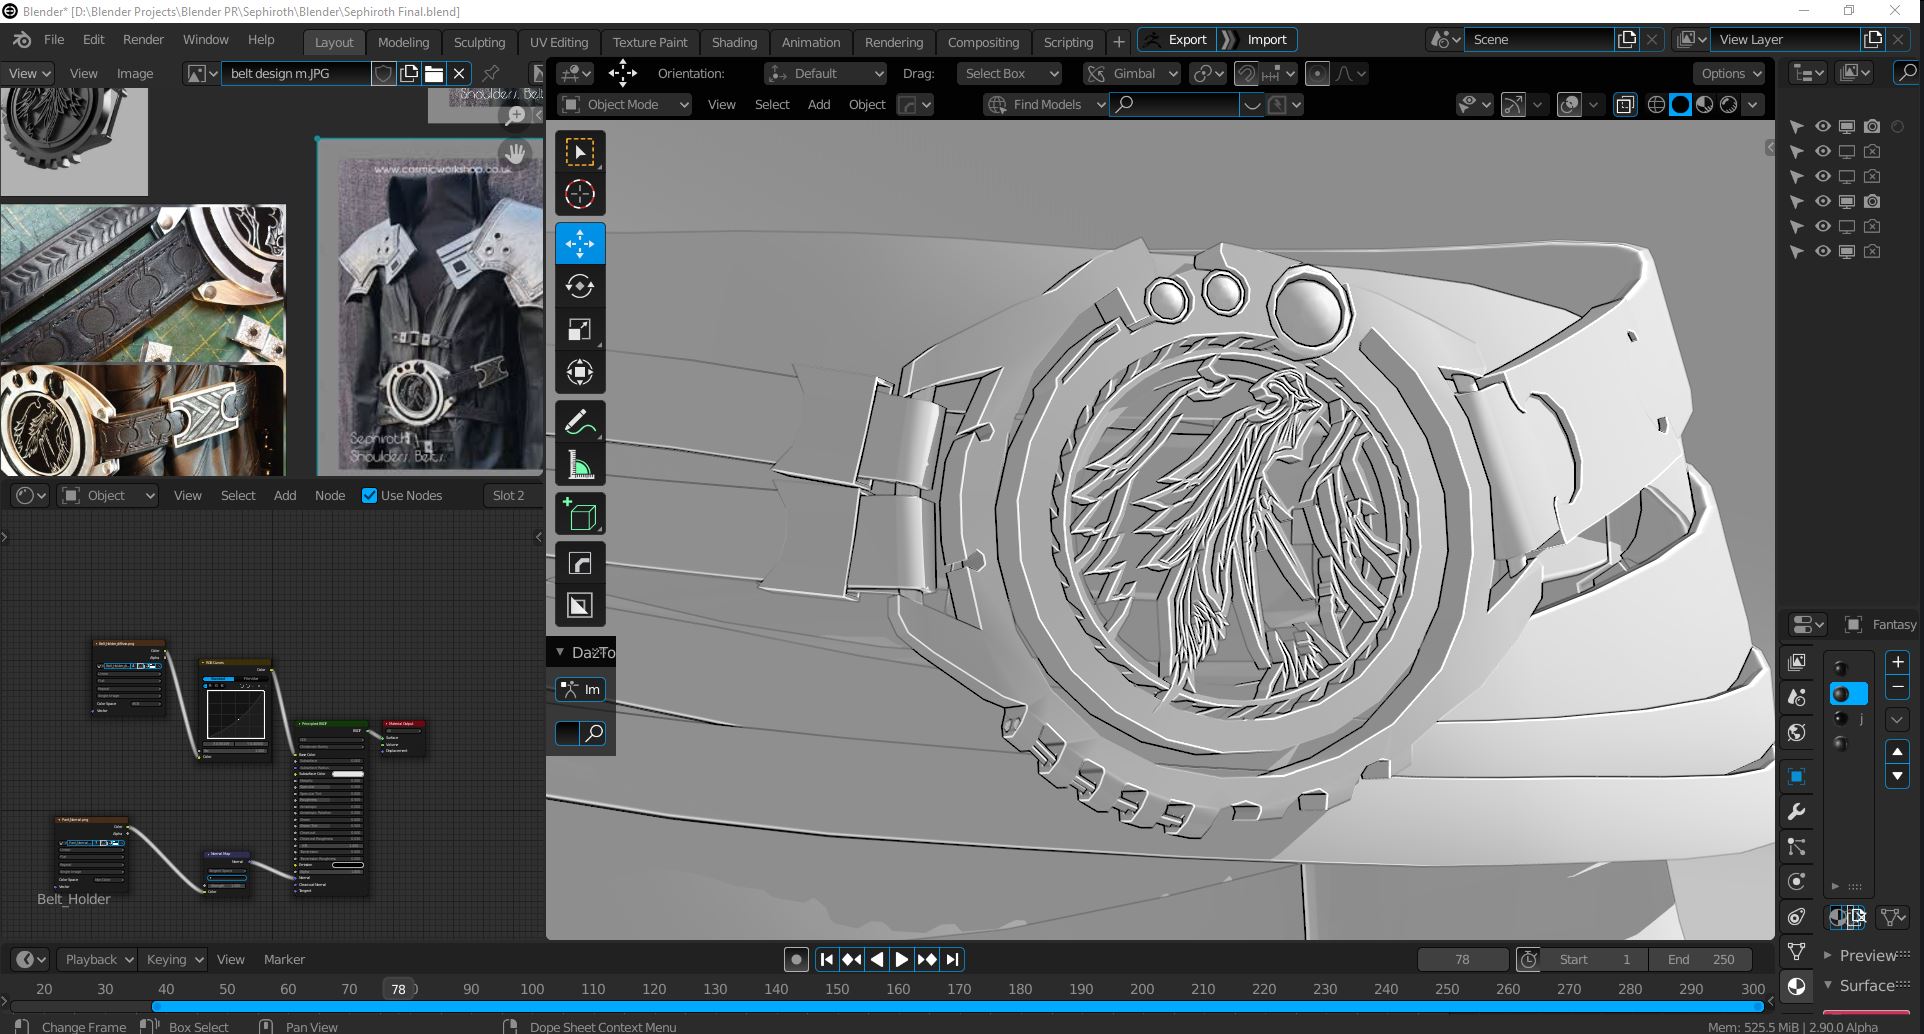Screen dimensions: 1924x1034
Task: Select the Move tool
Action: (x=580, y=243)
